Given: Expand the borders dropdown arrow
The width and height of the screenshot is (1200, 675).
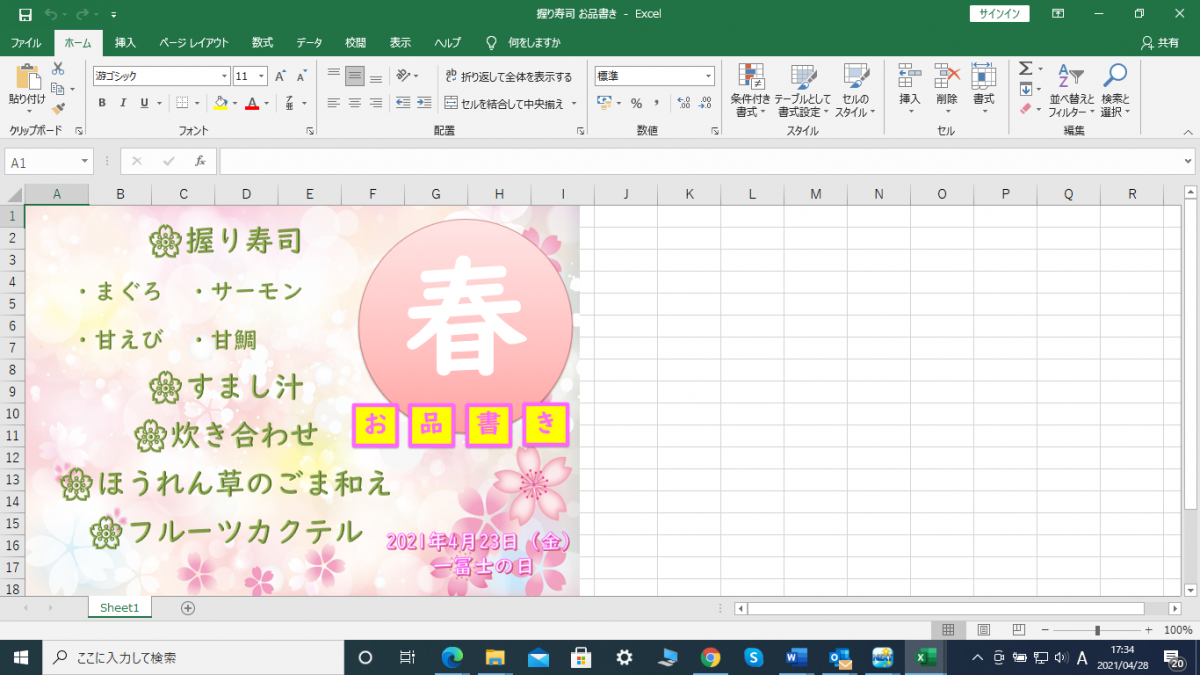Looking at the screenshot, I should coord(197,103).
